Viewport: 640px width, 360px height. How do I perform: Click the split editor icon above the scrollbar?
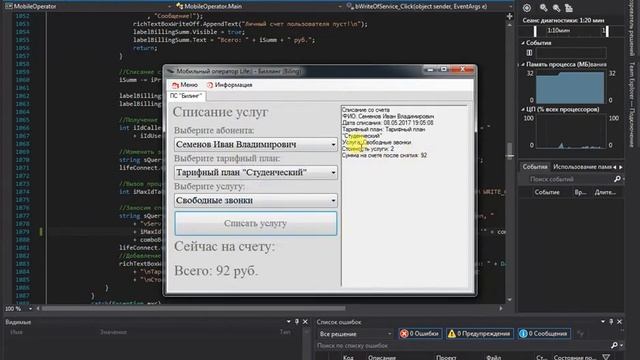click(509, 16)
